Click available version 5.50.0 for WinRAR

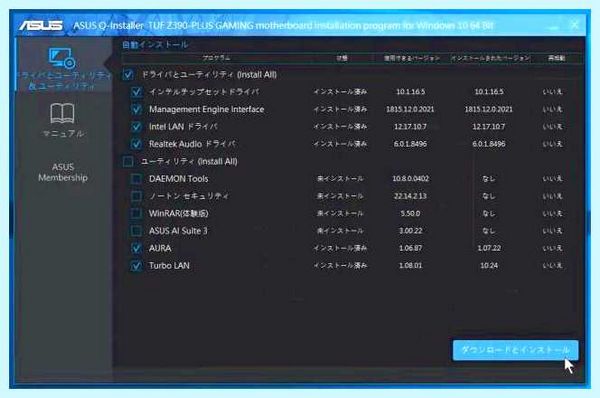pos(411,213)
